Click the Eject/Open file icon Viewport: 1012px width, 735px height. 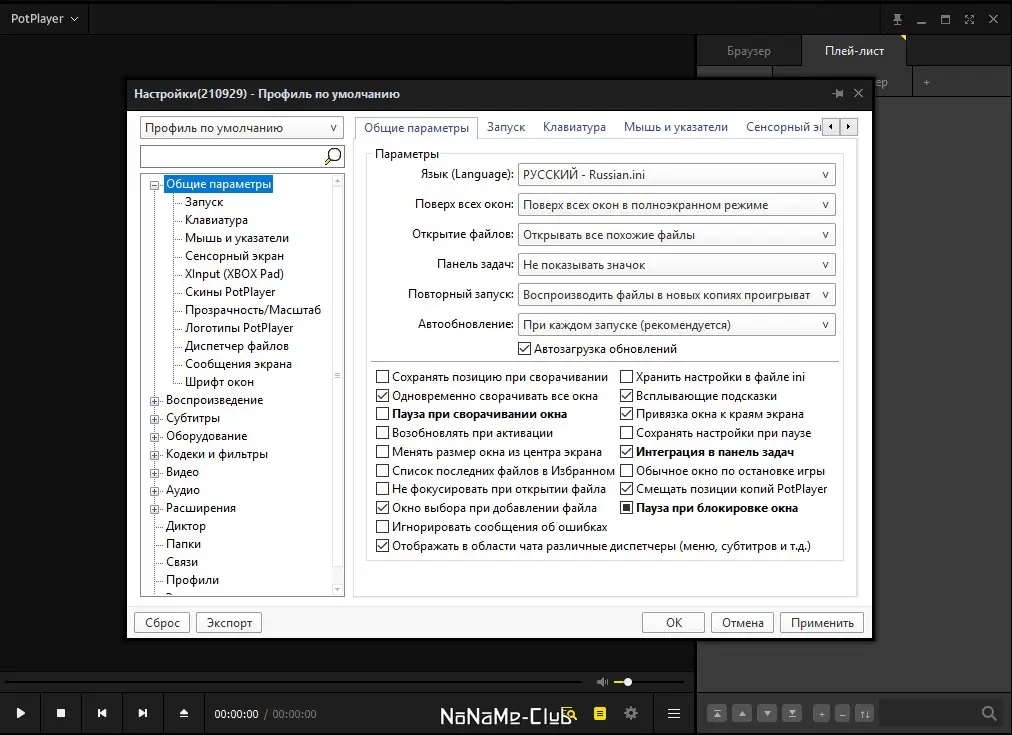point(183,713)
